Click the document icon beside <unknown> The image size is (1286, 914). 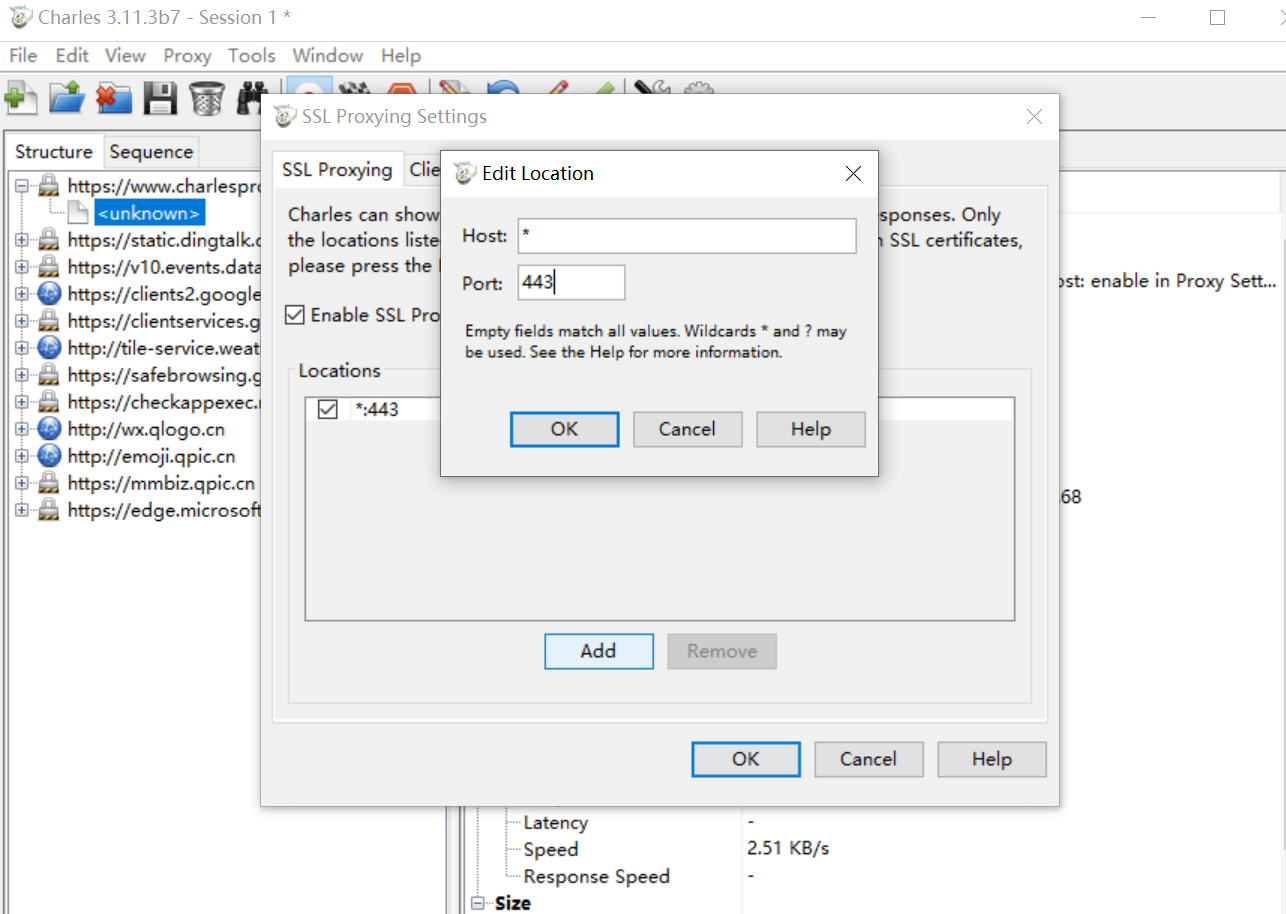click(78, 213)
